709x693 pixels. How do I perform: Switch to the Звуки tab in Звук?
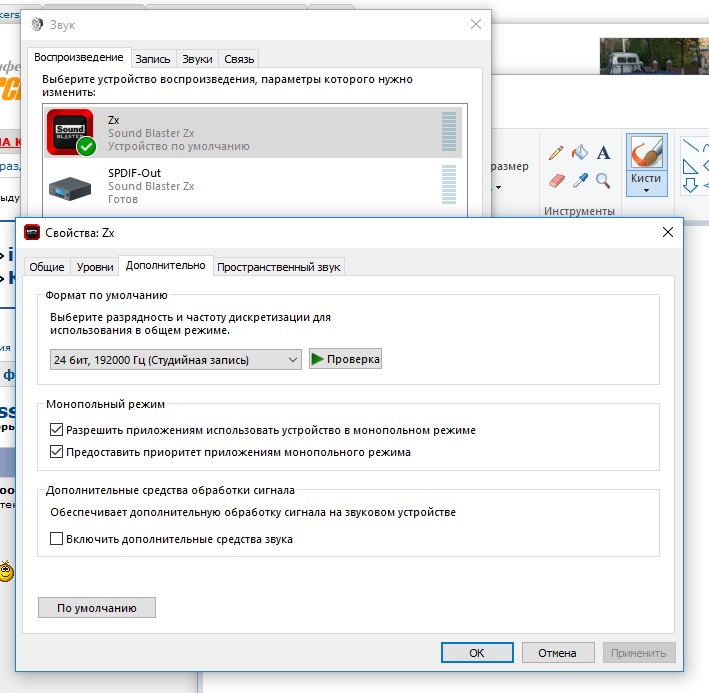pyautogui.click(x=197, y=59)
